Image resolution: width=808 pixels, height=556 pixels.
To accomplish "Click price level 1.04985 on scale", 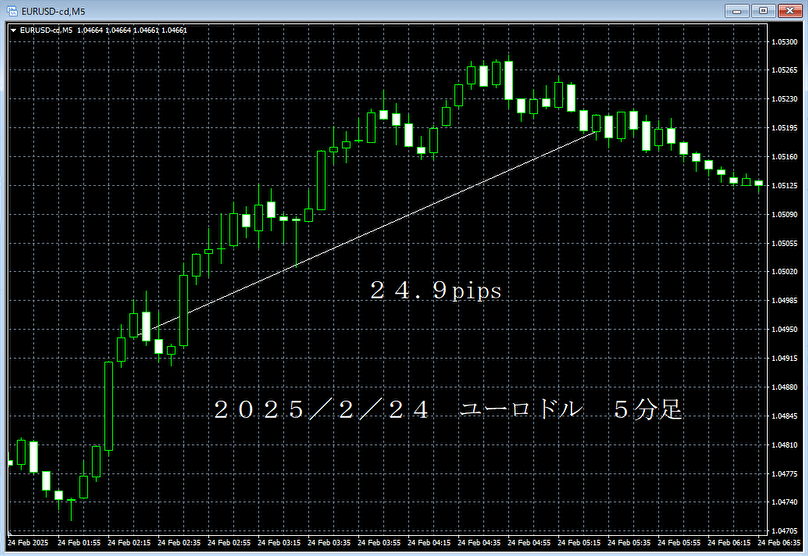I will (784, 300).
